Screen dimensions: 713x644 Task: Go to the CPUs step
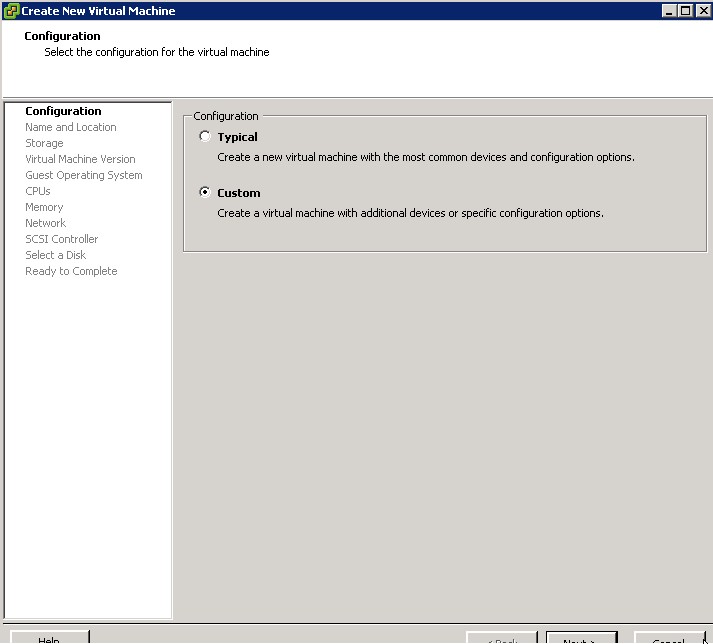(x=38, y=191)
